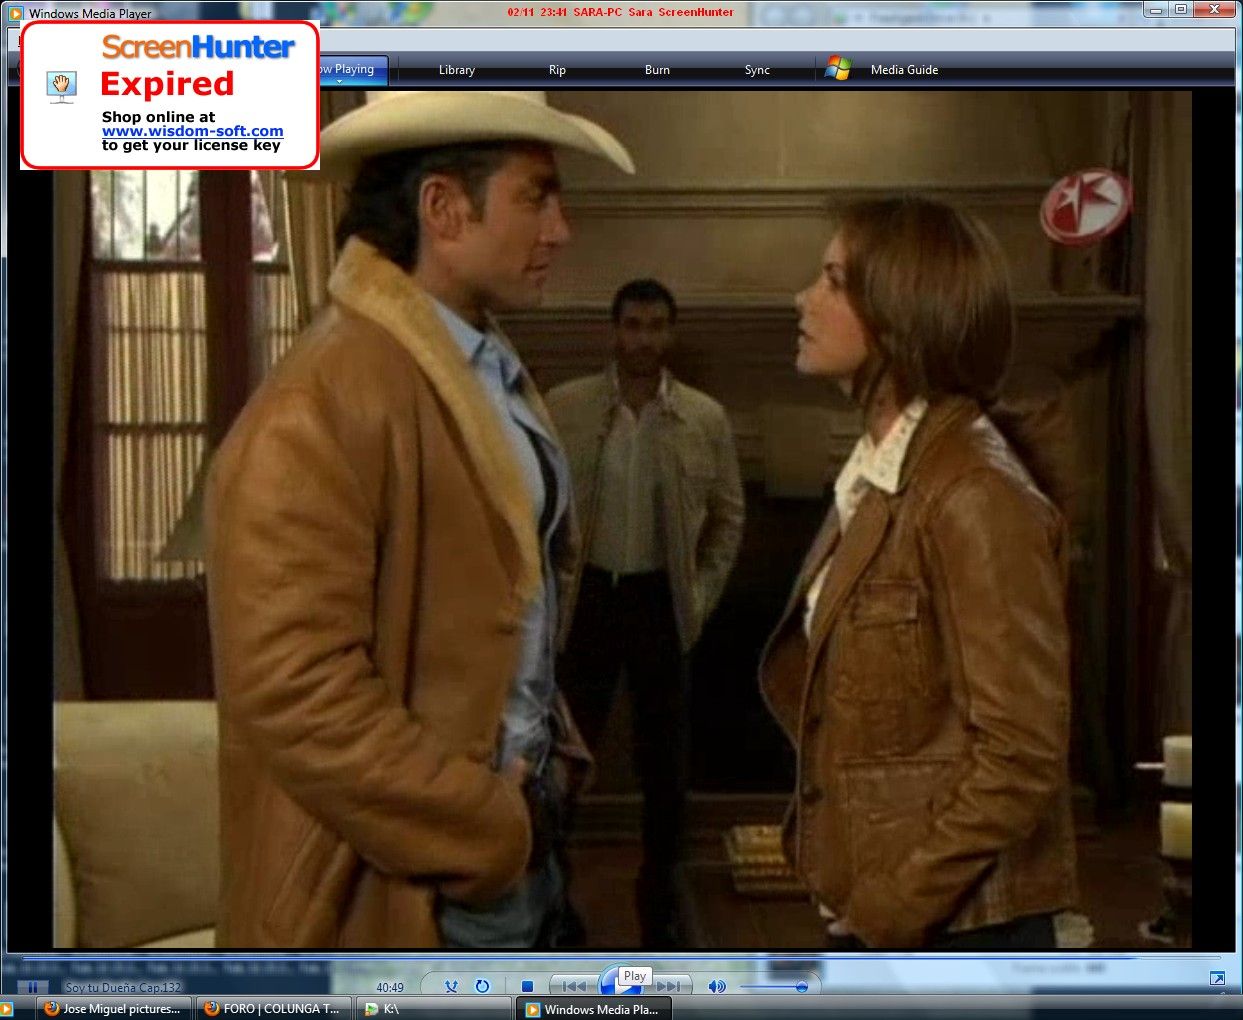
Task: Skip to the next track
Action: [x=669, y=987]
